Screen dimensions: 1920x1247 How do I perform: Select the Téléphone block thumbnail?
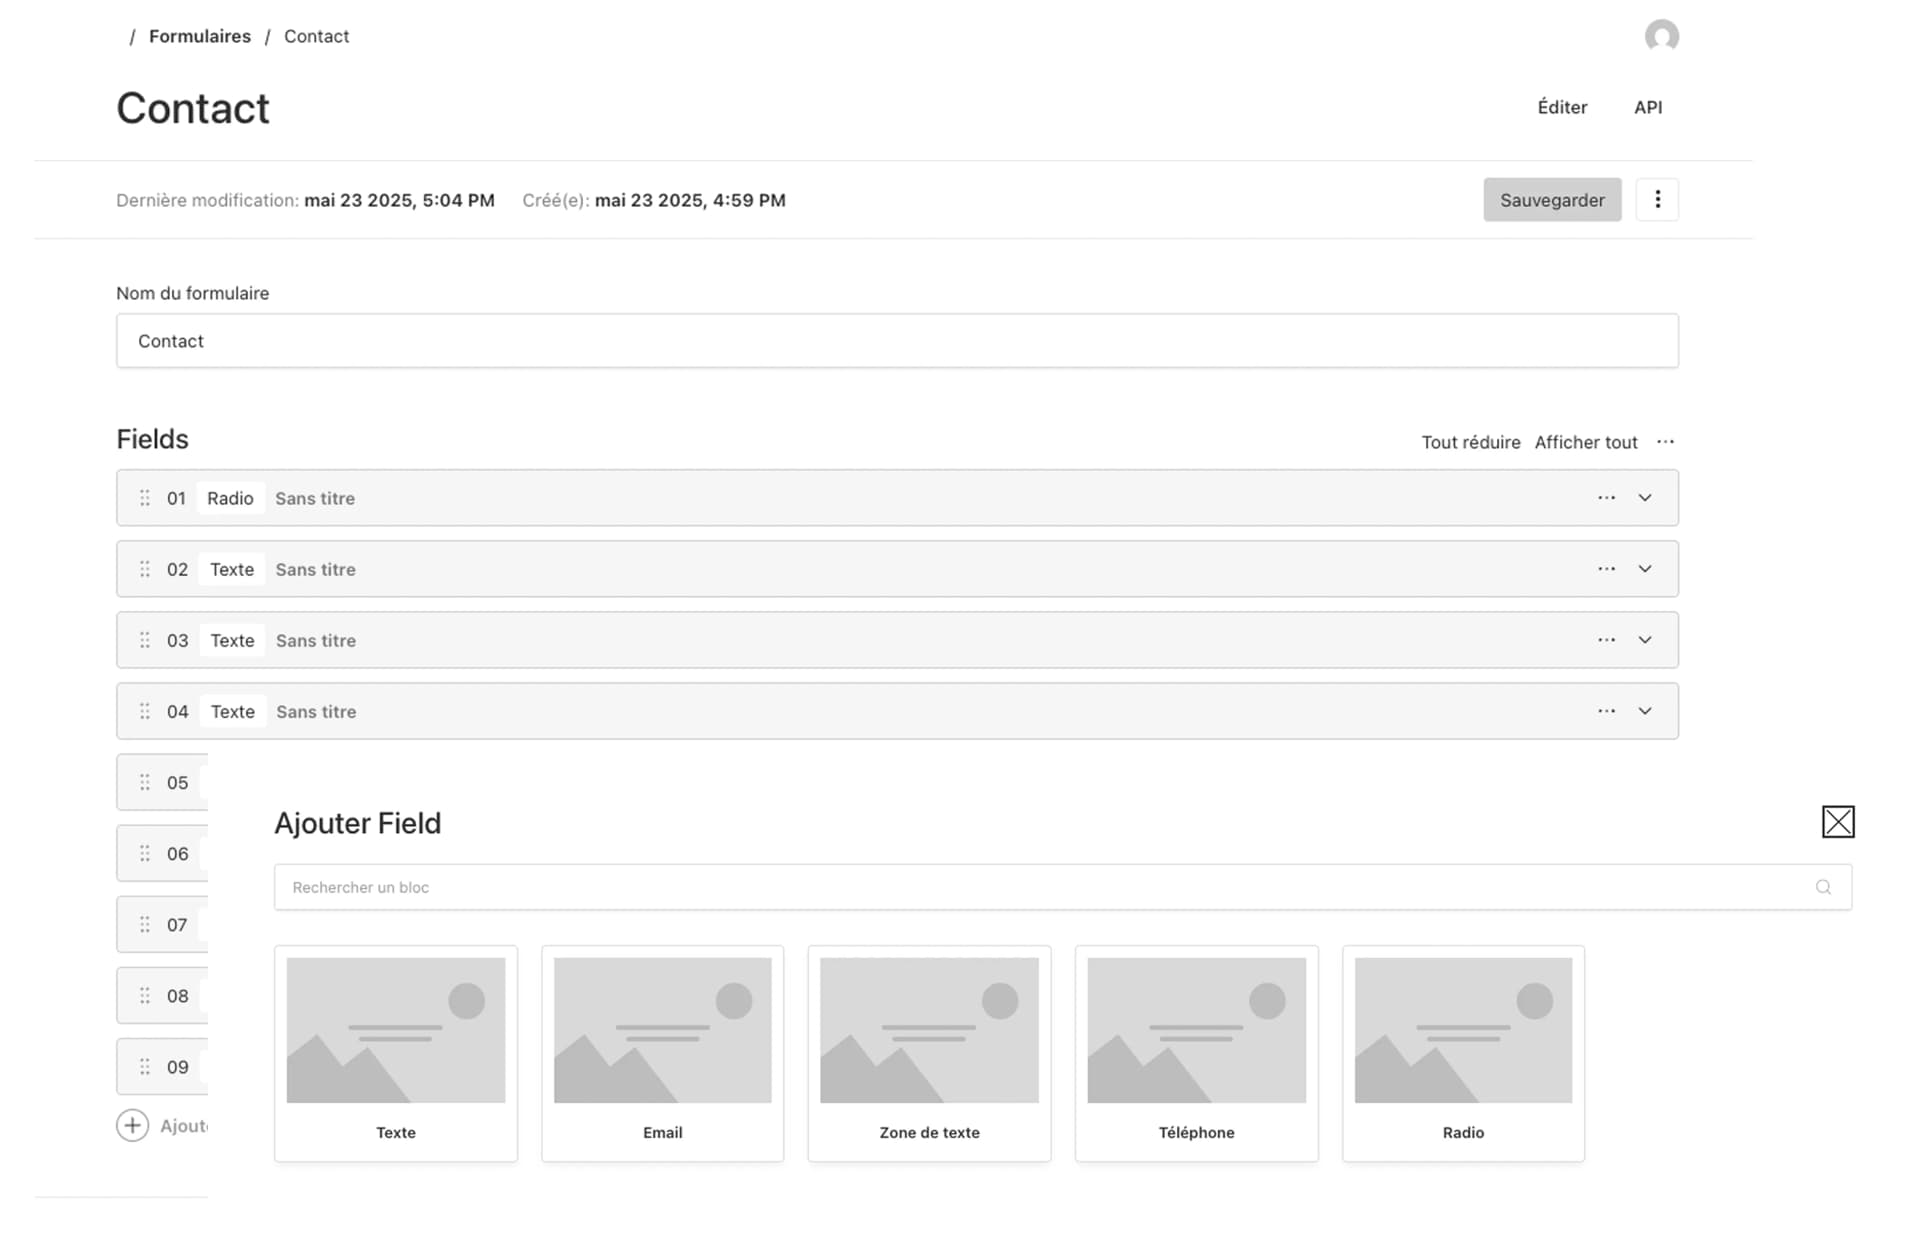(x=1196, y=1031)
